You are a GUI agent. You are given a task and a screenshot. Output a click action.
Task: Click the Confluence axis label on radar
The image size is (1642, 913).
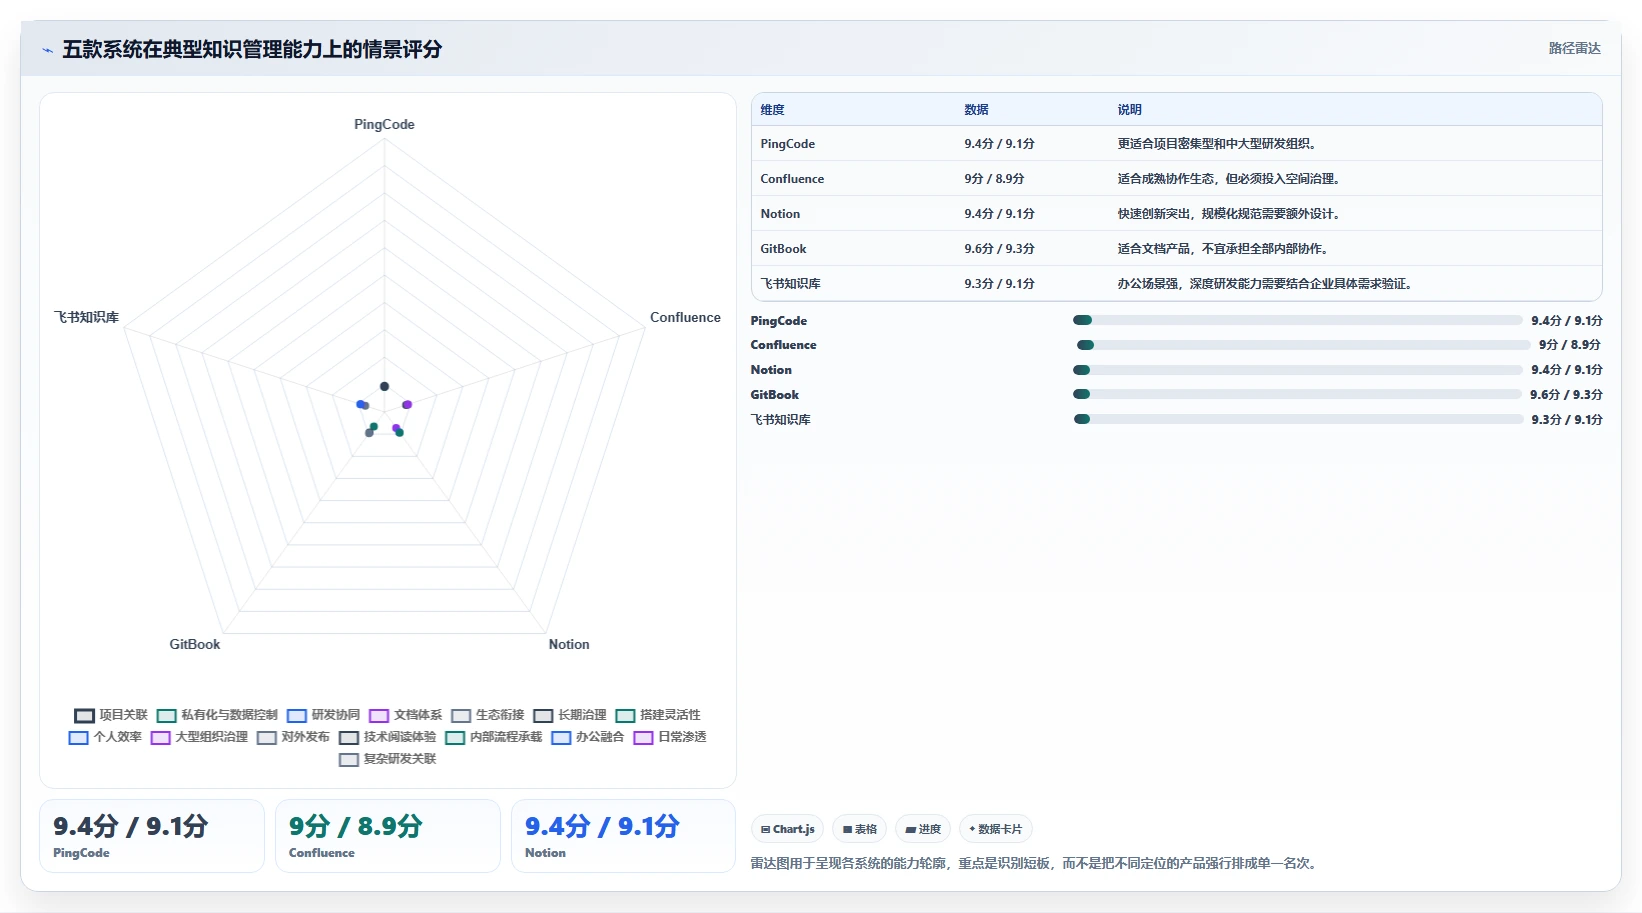685,318
